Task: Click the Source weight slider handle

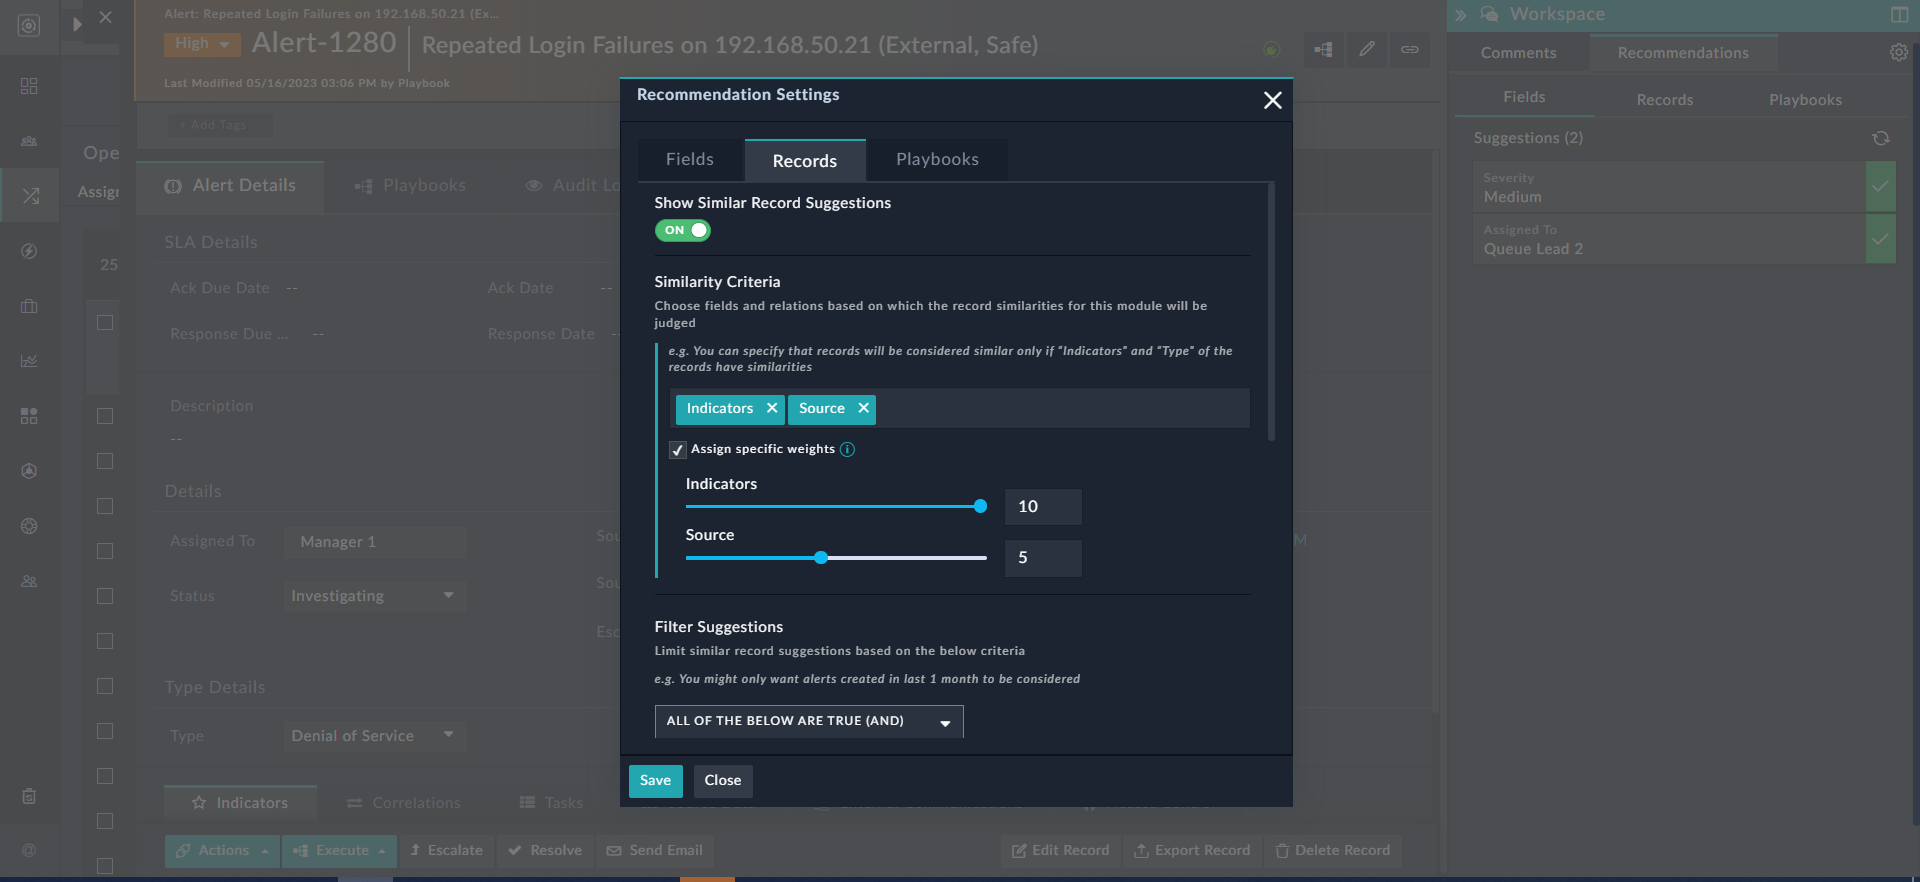Action: (x=821, y=558)
